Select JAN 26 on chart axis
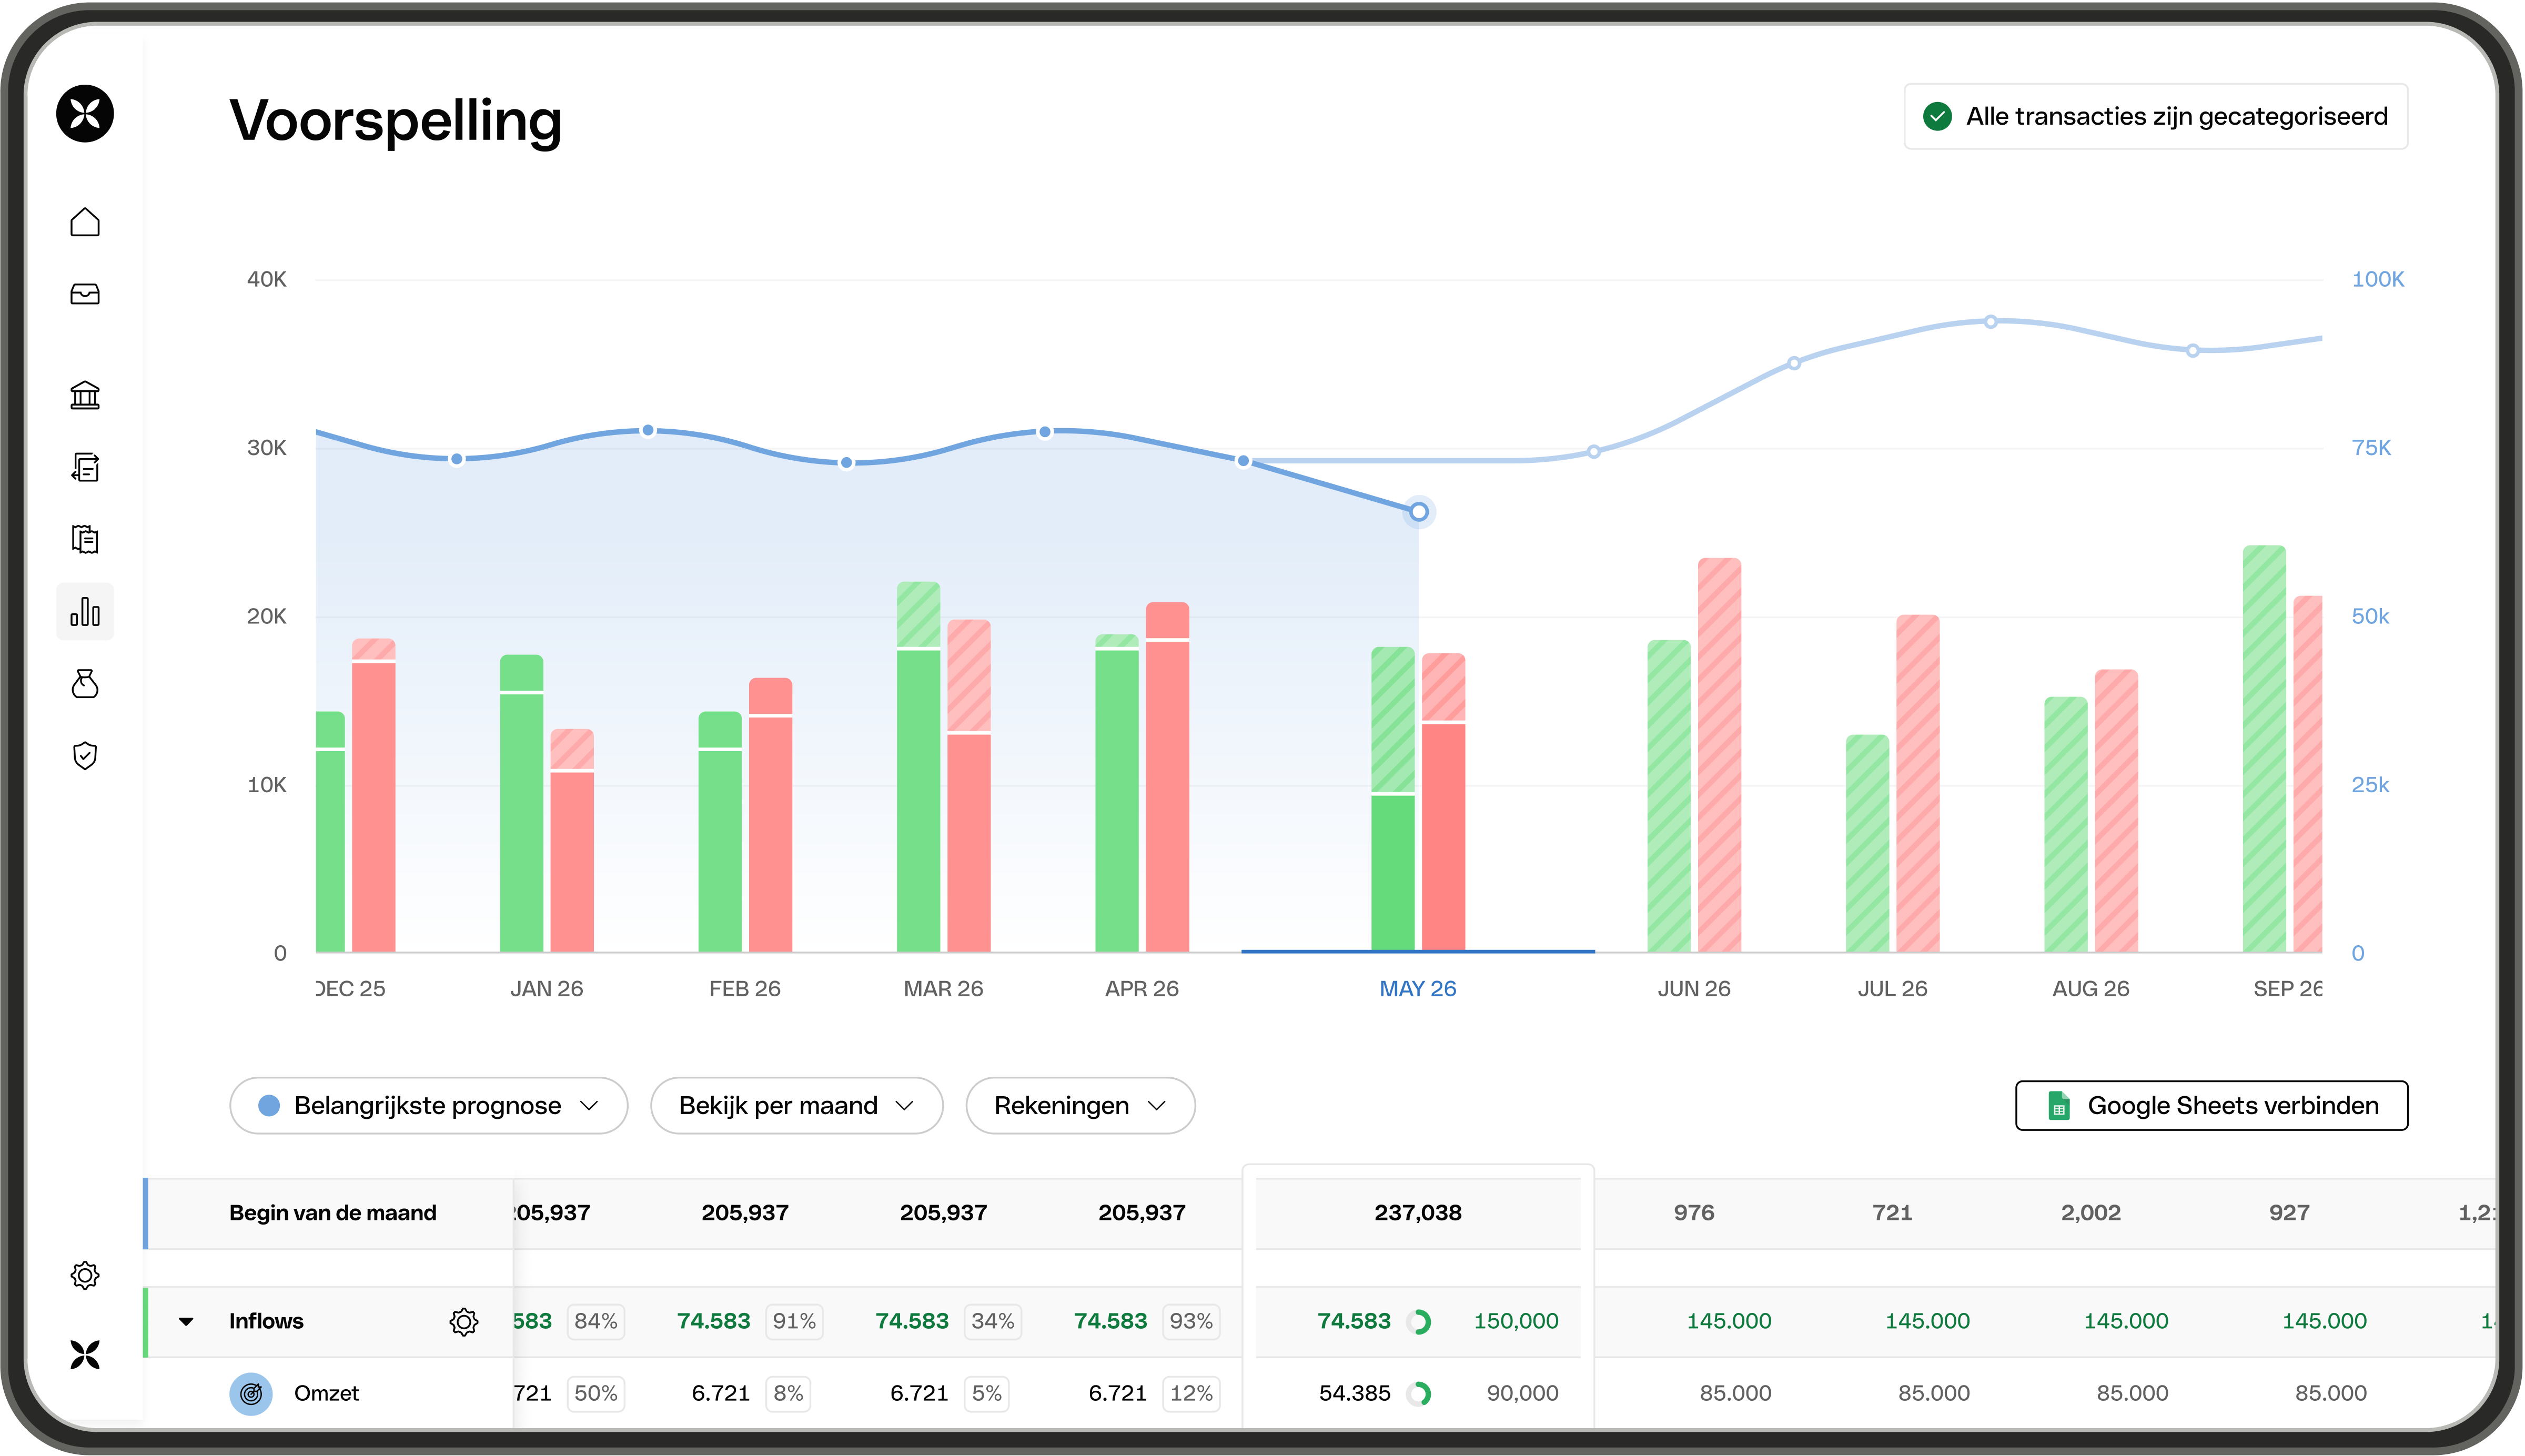 click(546, 988)
